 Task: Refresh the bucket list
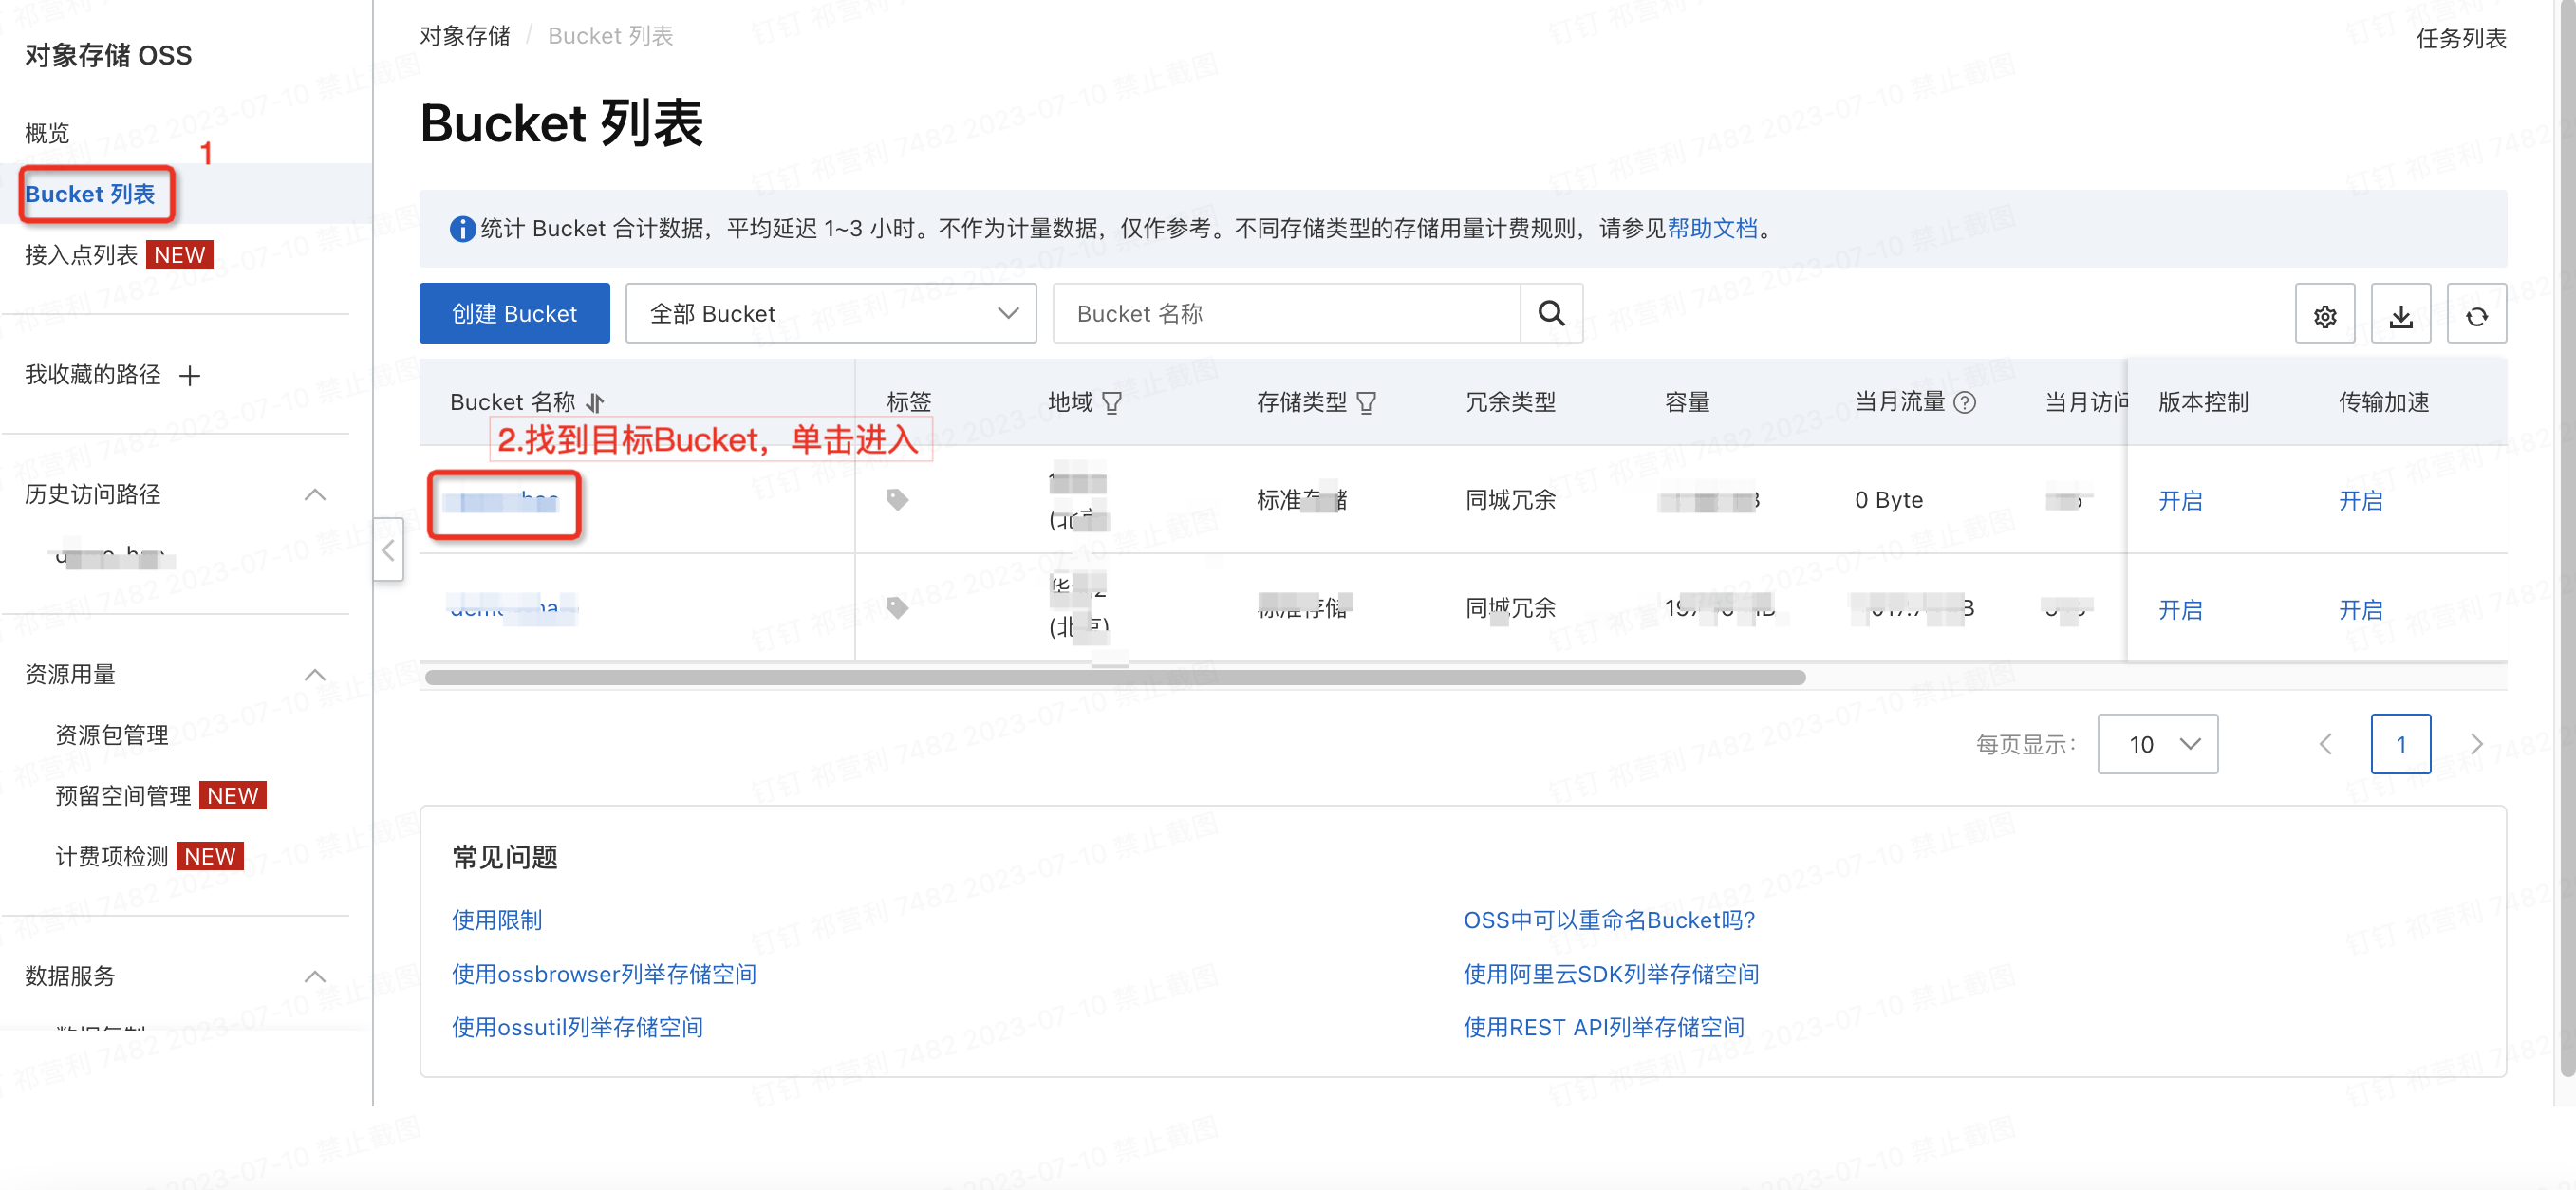pyautogui.click(x=2476, y=316)
